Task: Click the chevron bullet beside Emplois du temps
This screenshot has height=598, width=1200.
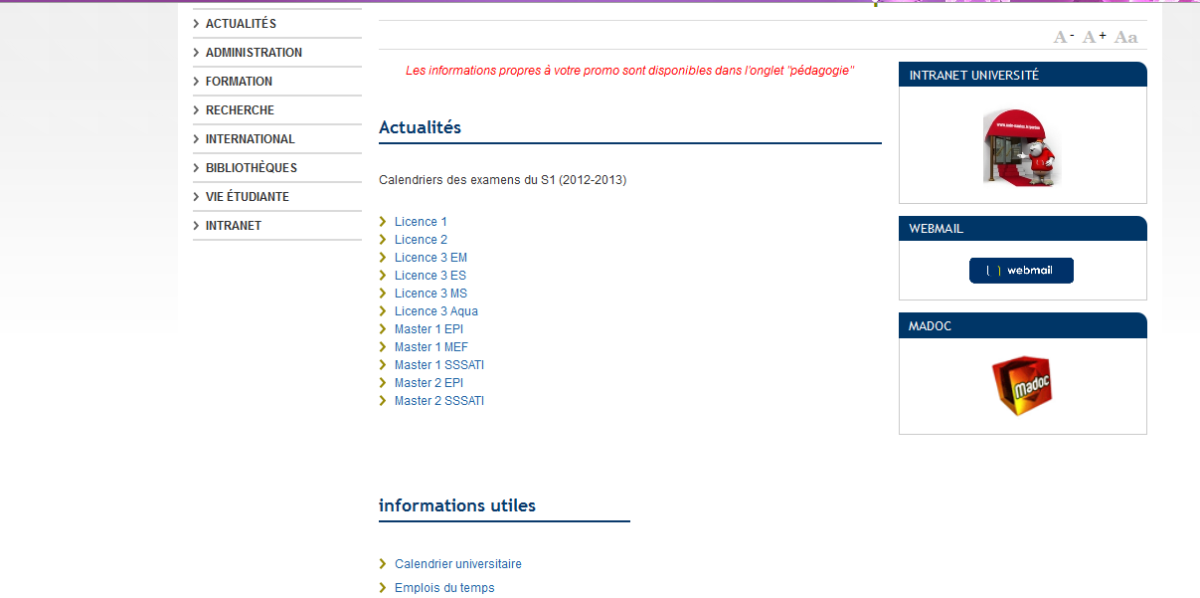Action: 383,589
